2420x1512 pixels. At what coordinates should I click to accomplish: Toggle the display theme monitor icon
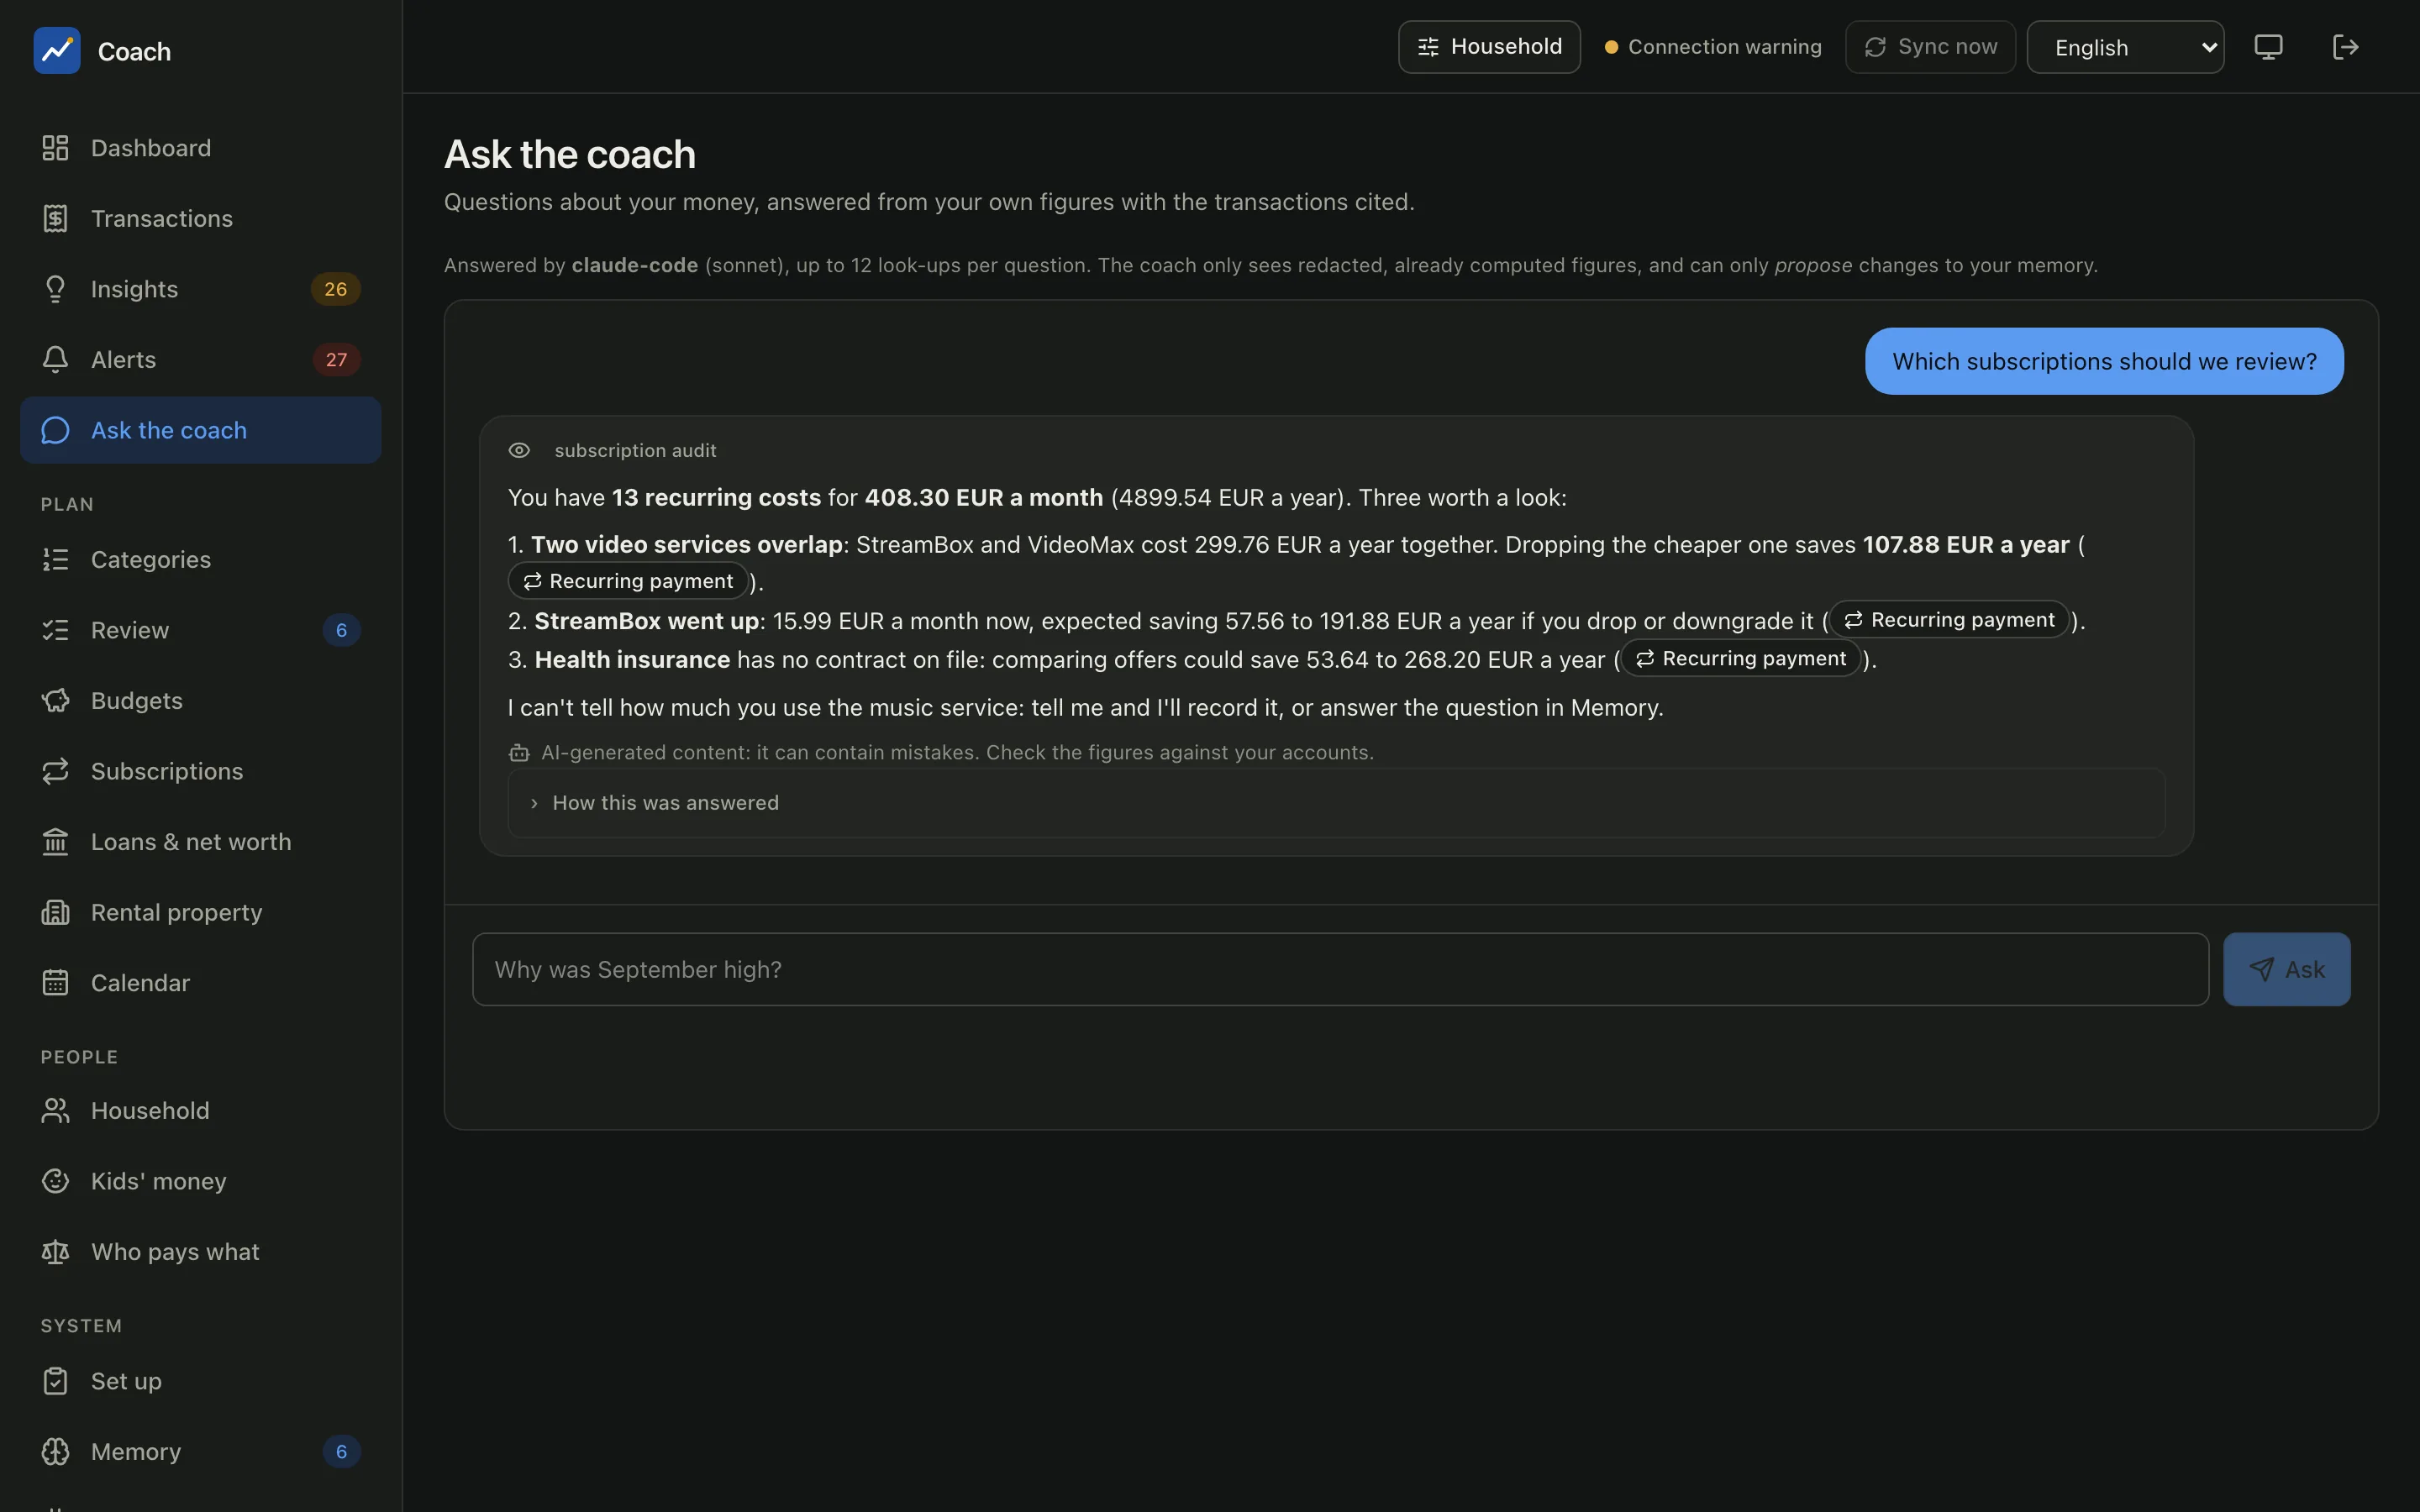(x=2268, y=47)
